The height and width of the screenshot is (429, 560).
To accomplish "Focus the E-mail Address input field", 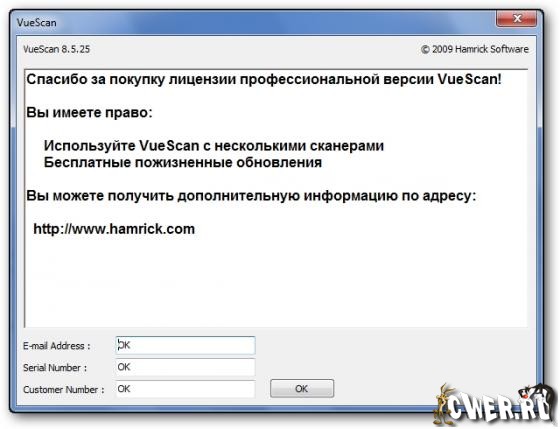I will [185, 345].
